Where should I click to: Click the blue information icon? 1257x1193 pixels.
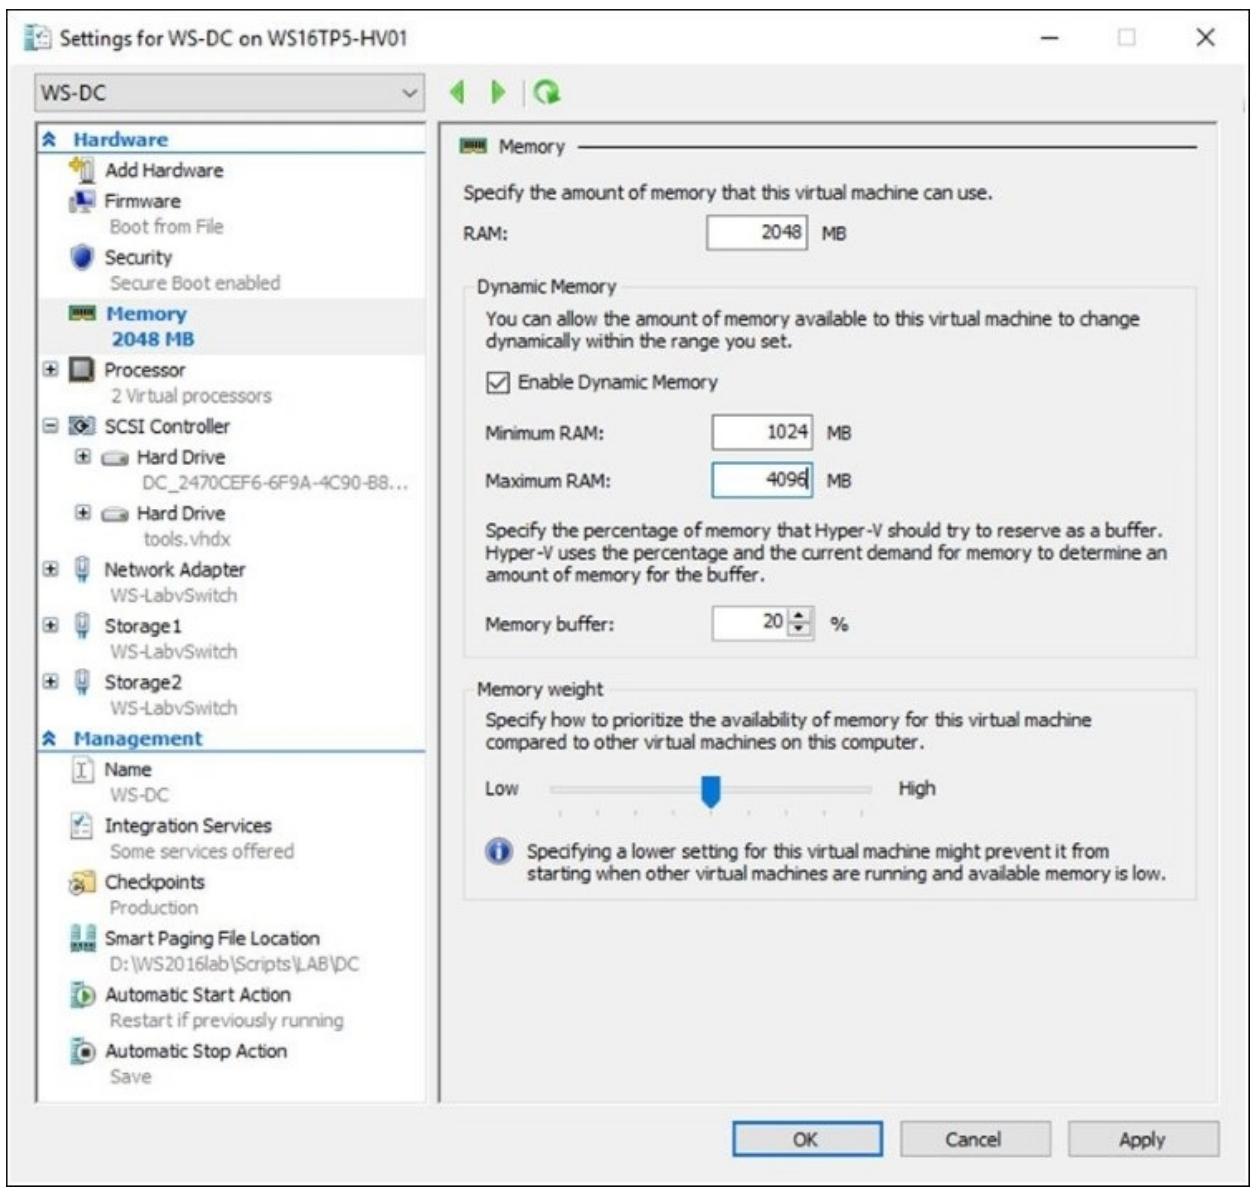pos(499,852)
